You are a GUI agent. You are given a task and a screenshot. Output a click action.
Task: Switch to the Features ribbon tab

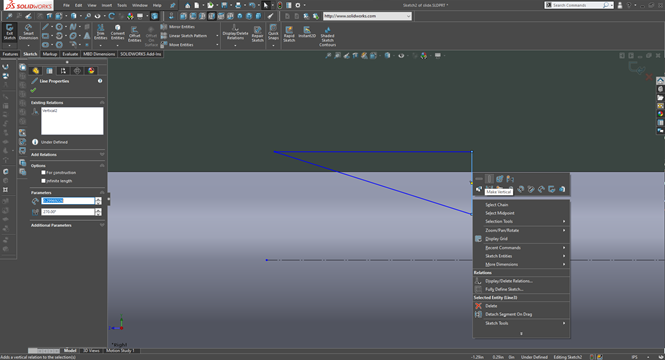click(x=10, y=54)
